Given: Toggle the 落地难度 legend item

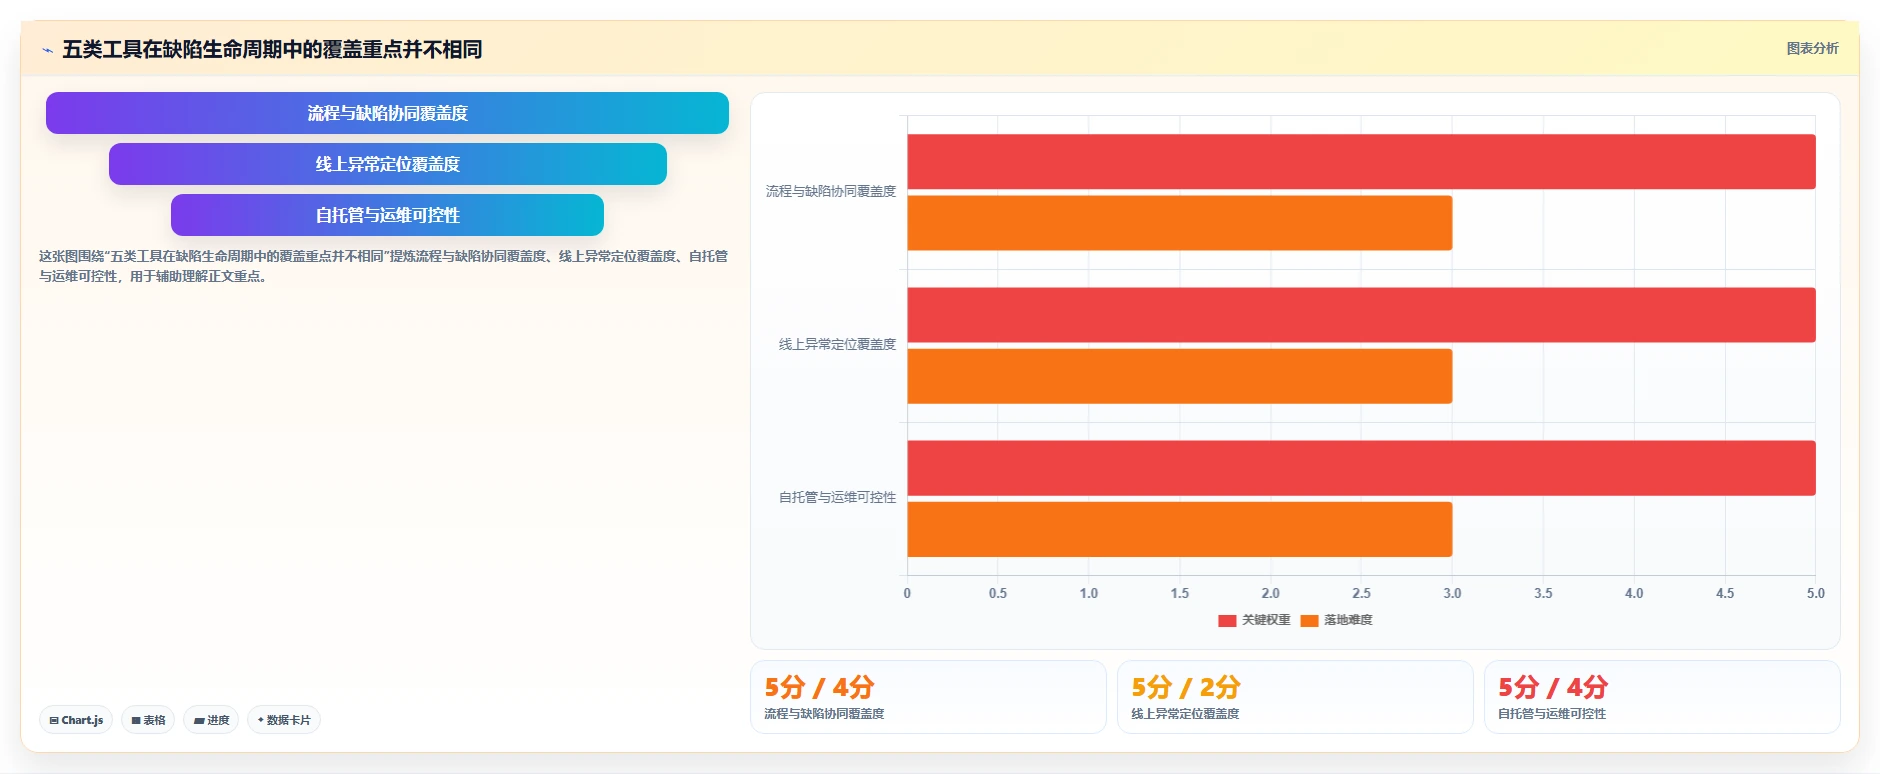Looking at the screenshot, I should point(1336,620).
